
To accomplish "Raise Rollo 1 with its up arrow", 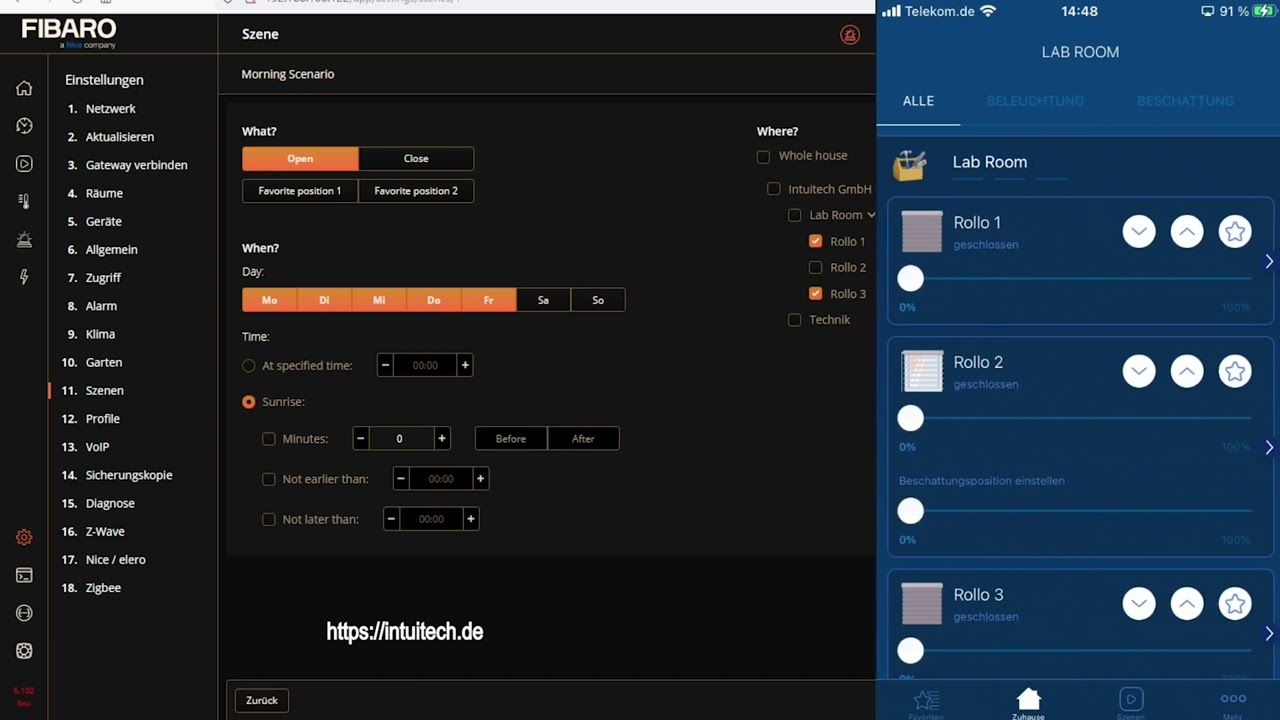I will pyautogui.click(x=1187, y=232).
